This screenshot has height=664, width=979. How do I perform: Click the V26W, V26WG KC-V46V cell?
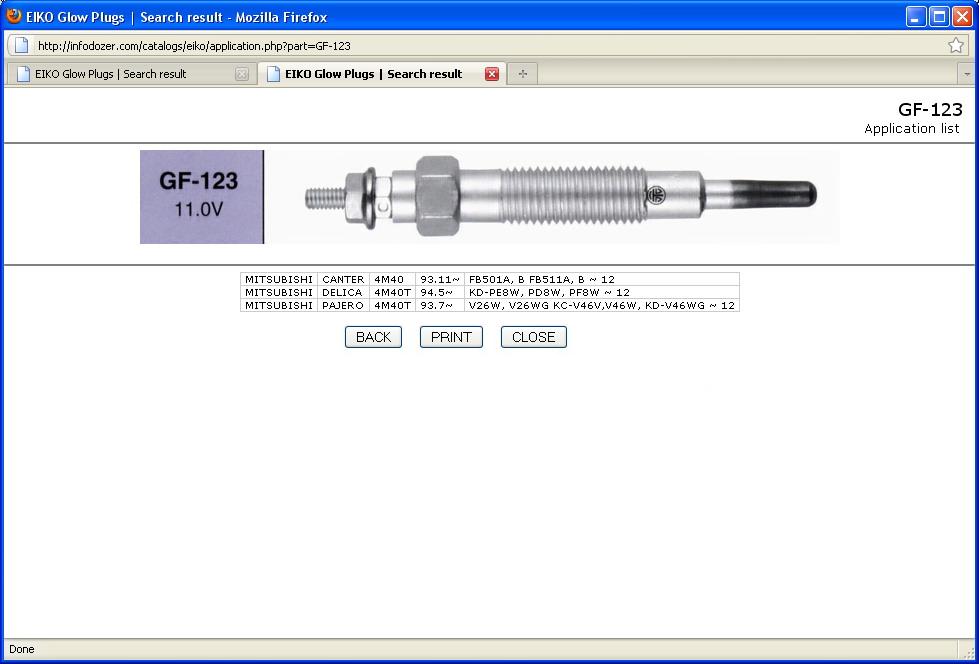(602, 305)
